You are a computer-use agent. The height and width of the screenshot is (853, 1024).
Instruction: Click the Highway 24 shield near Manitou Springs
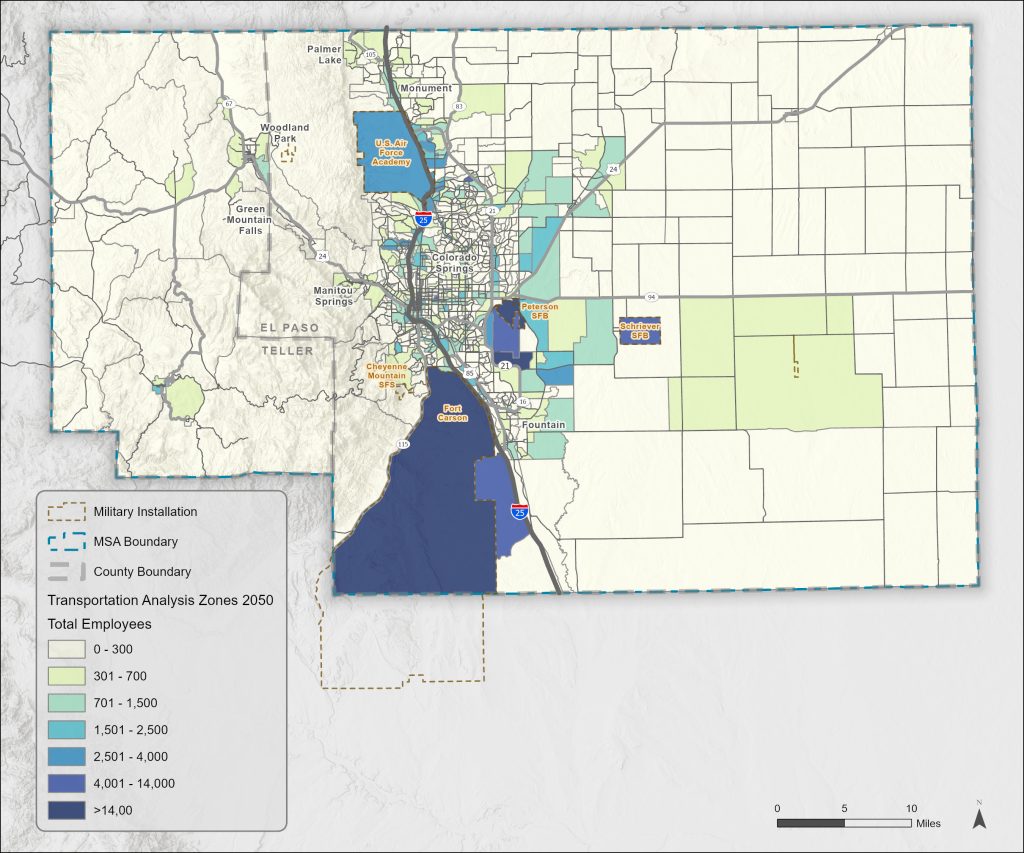(322, 256)
